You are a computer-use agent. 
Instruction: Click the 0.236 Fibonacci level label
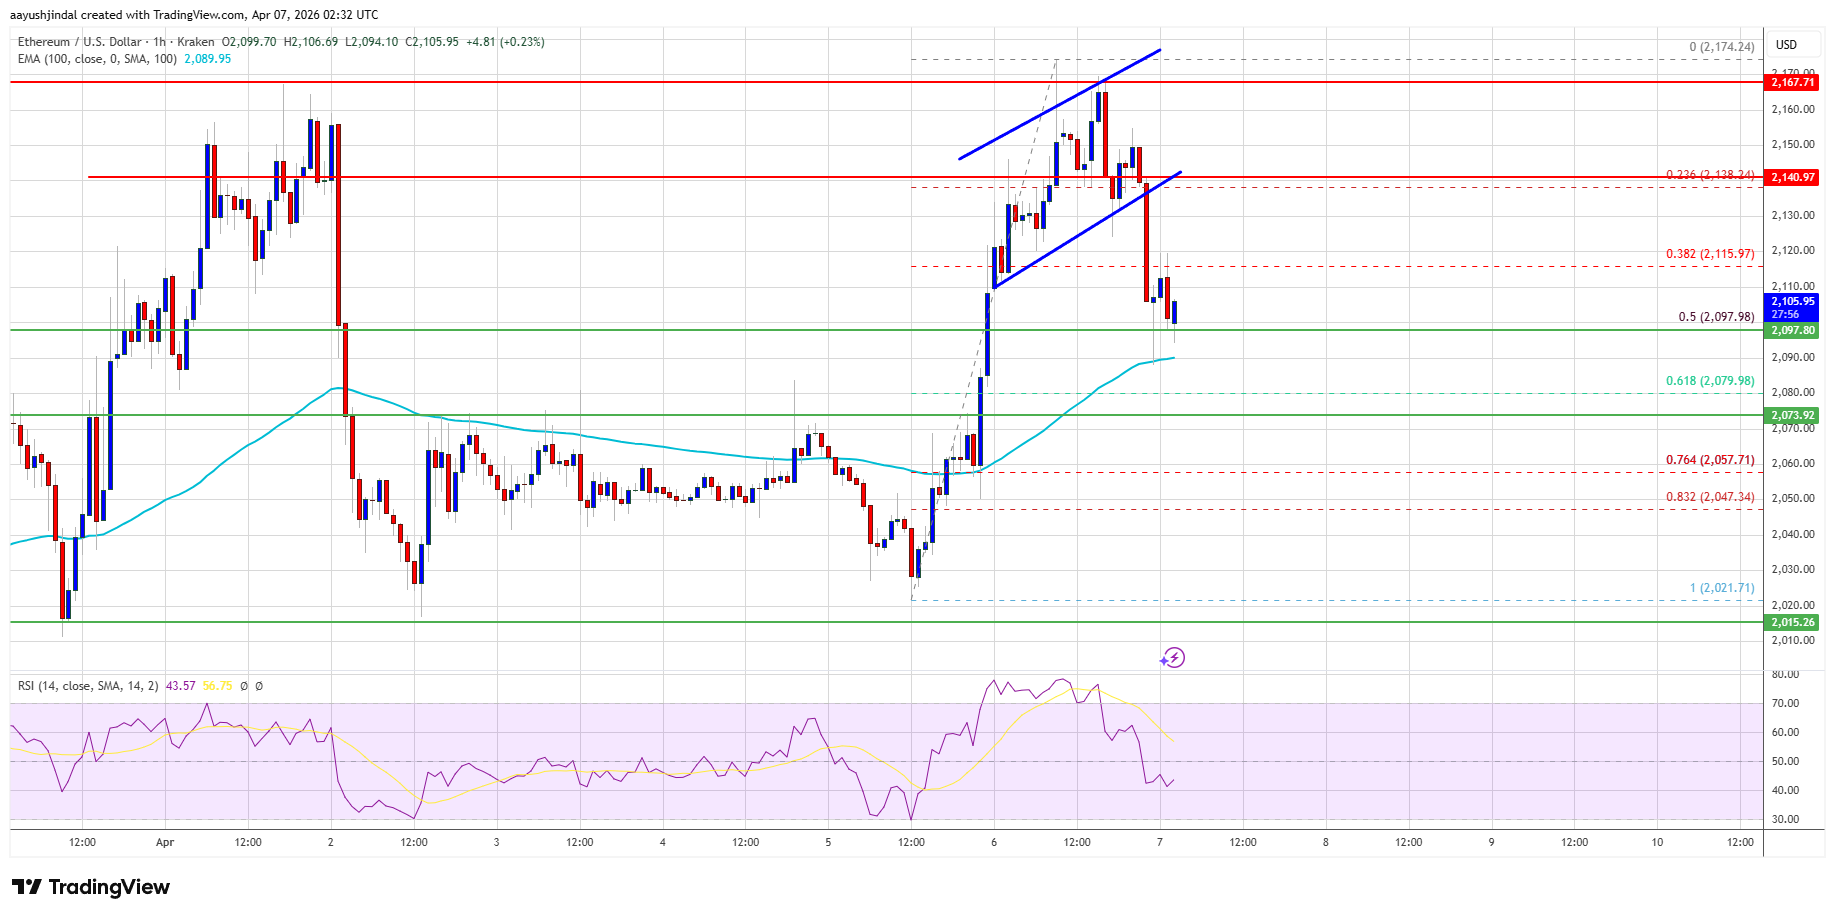tap(1709, 175)
